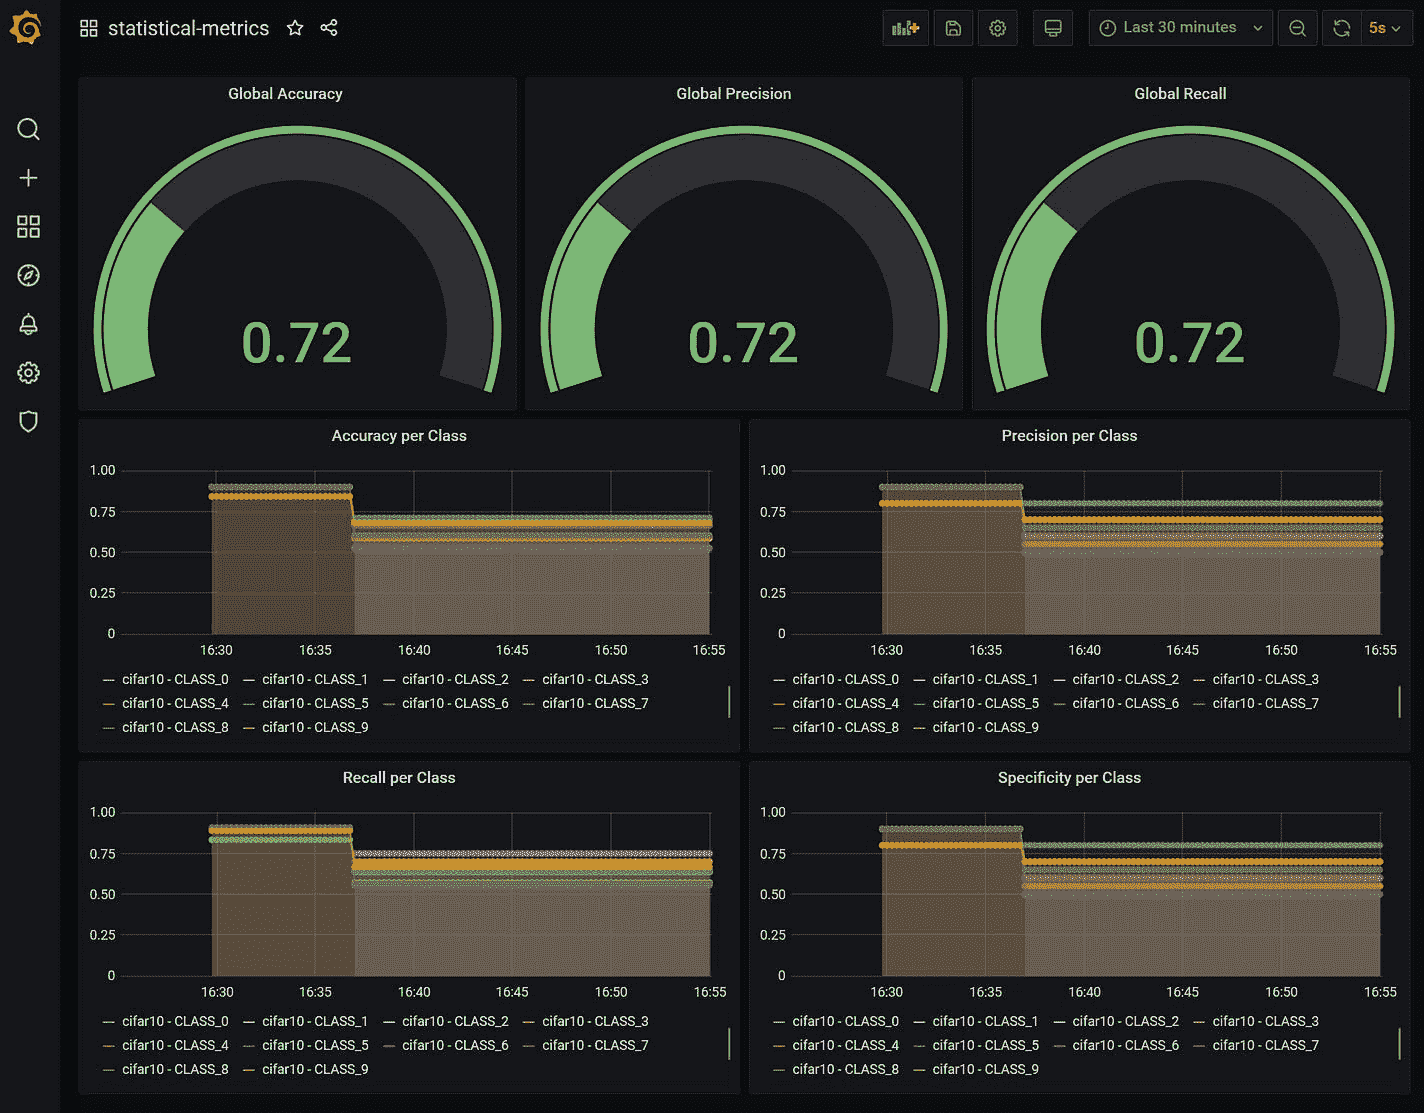Open the Global Precision panel title menu
The height and width of the screenshot is (1113, 1424).
point(734,94)
